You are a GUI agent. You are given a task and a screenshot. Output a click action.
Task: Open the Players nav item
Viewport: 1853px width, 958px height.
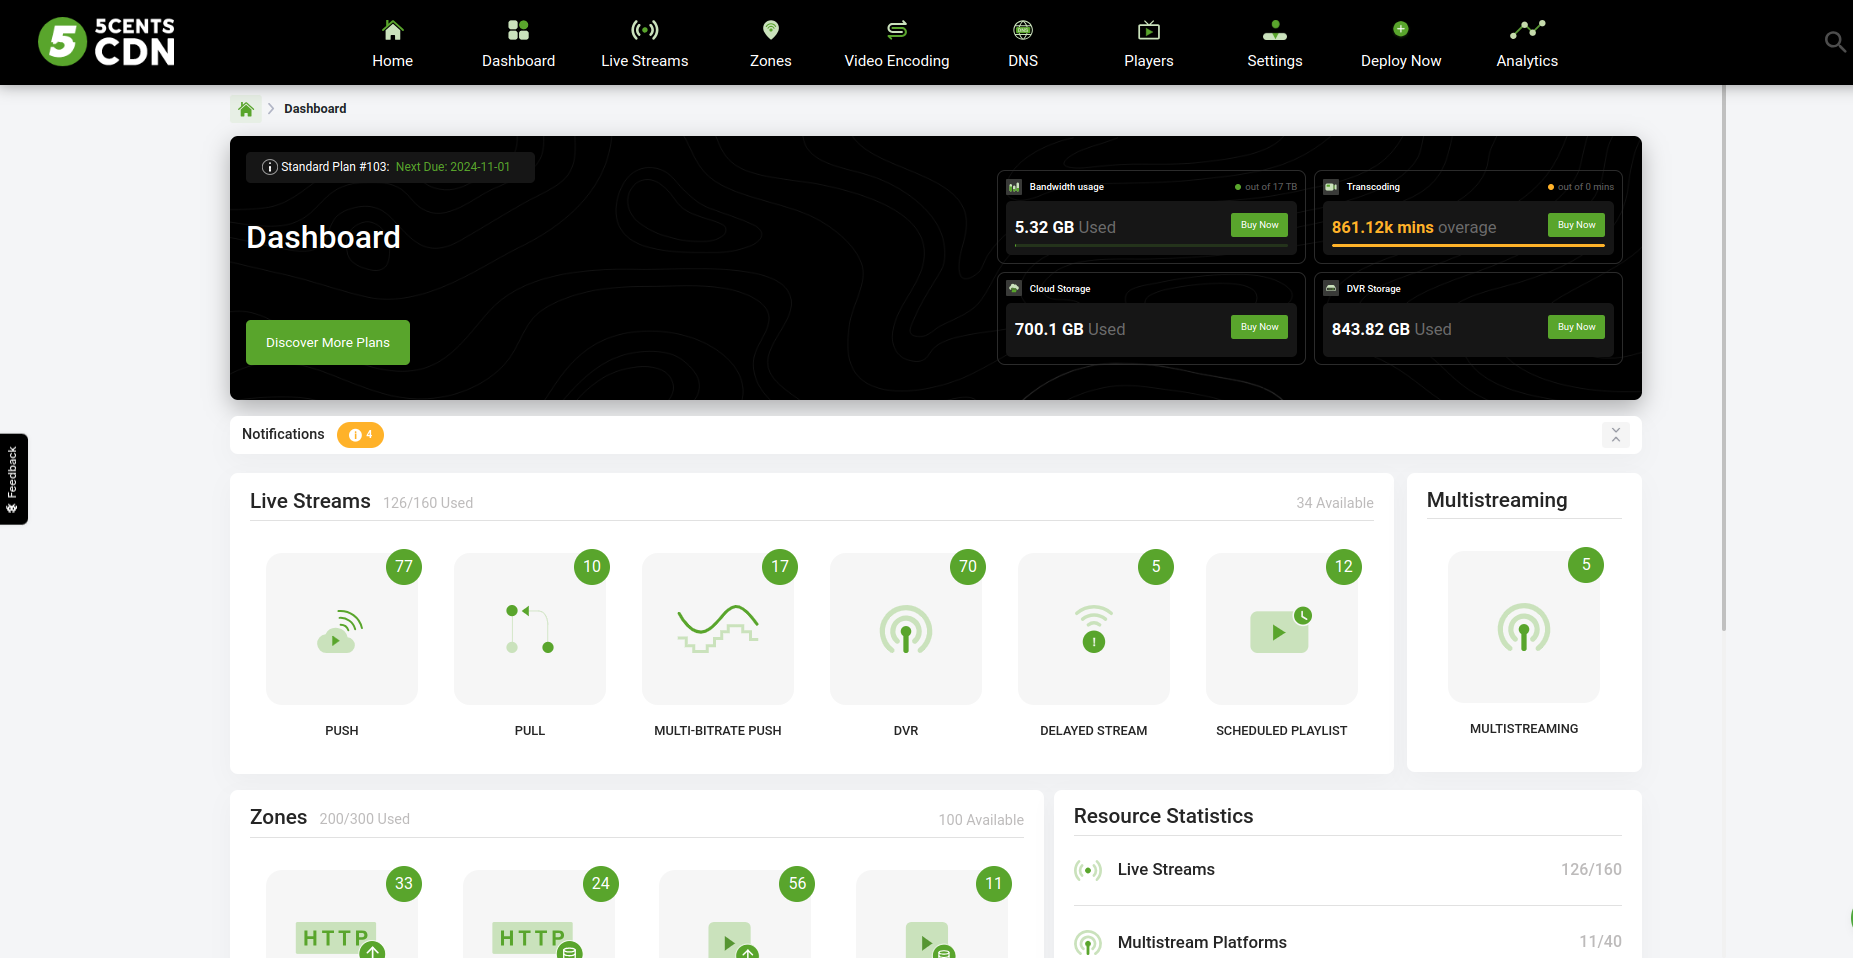pyautogui.click(x=1149, y=44)
